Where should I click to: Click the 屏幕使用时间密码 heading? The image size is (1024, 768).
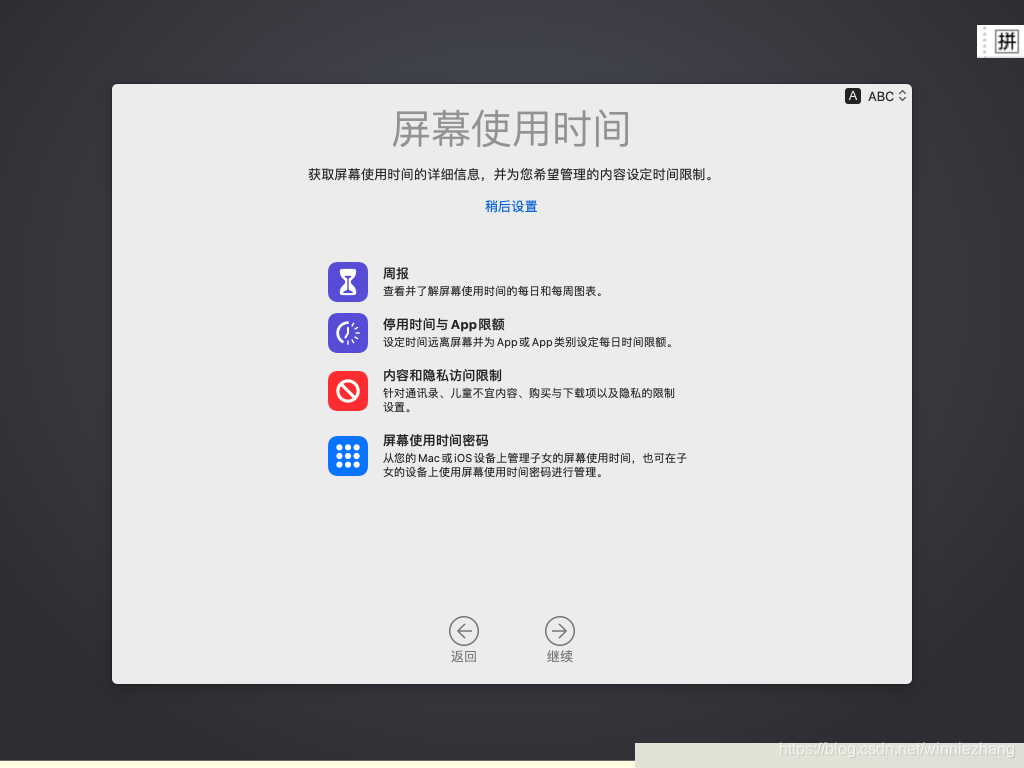436,440
